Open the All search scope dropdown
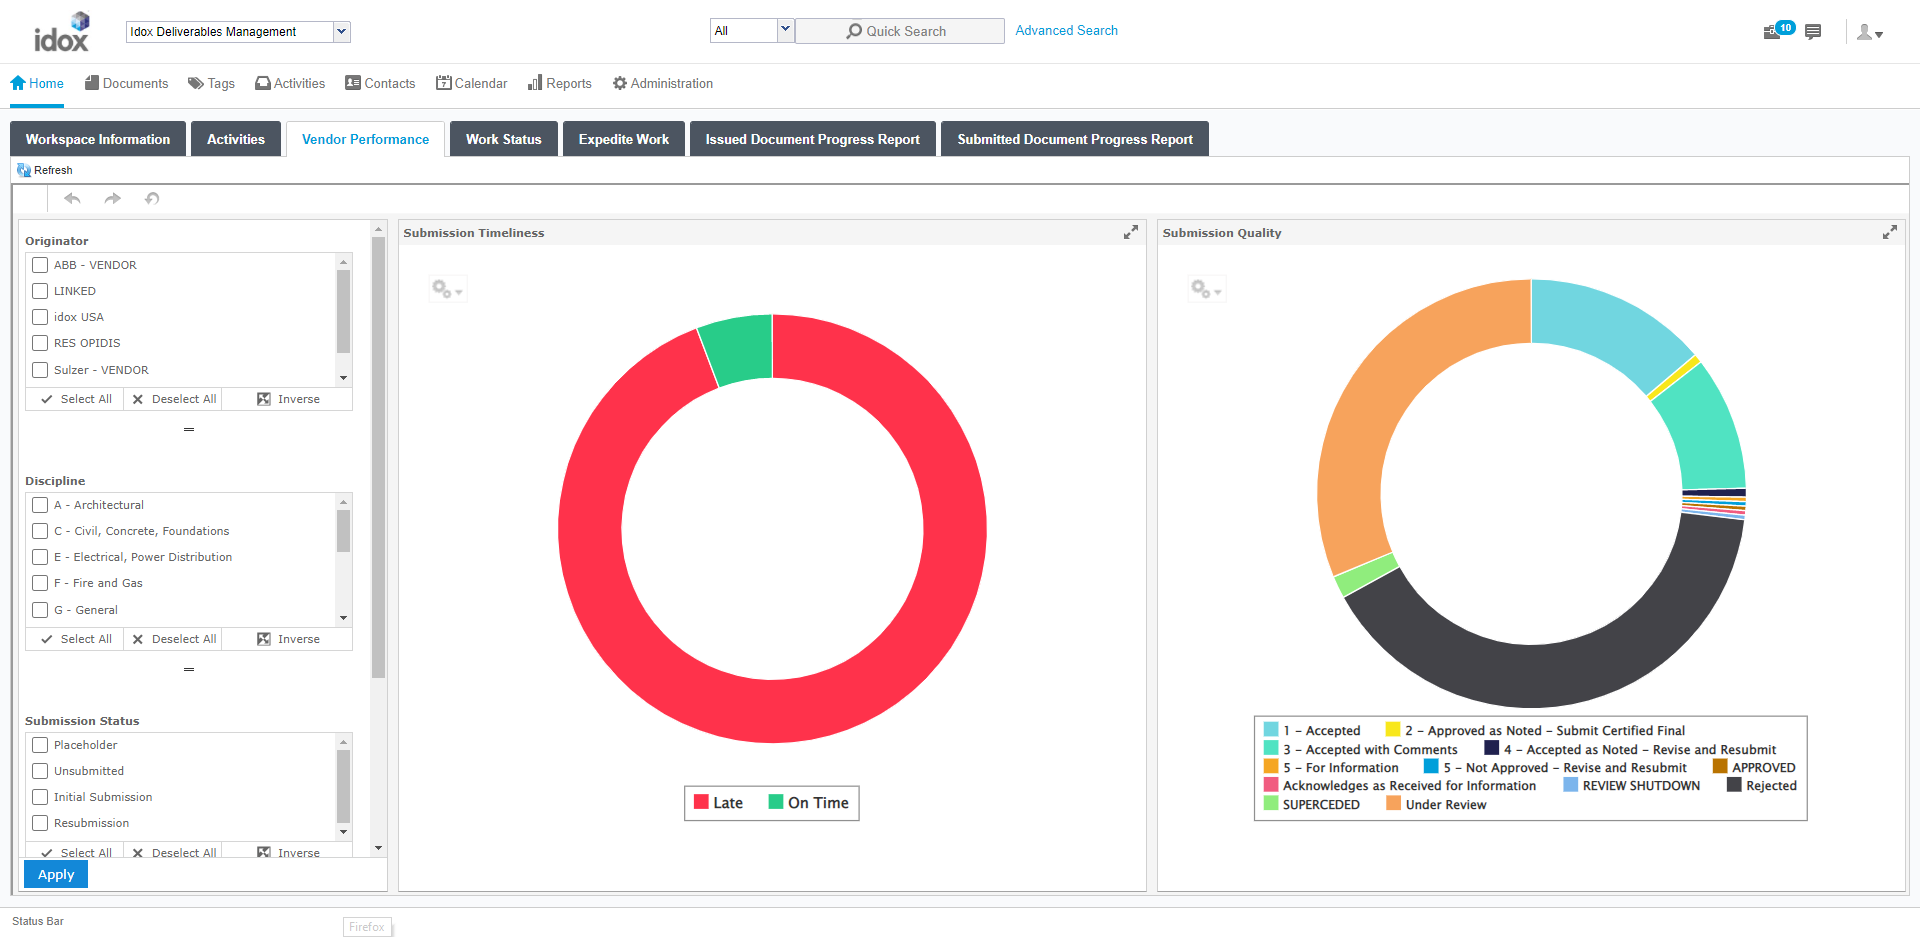Image resolution: width=1920 pixels, height=937 pixels. pyautogui.click(x=786, y=30)
